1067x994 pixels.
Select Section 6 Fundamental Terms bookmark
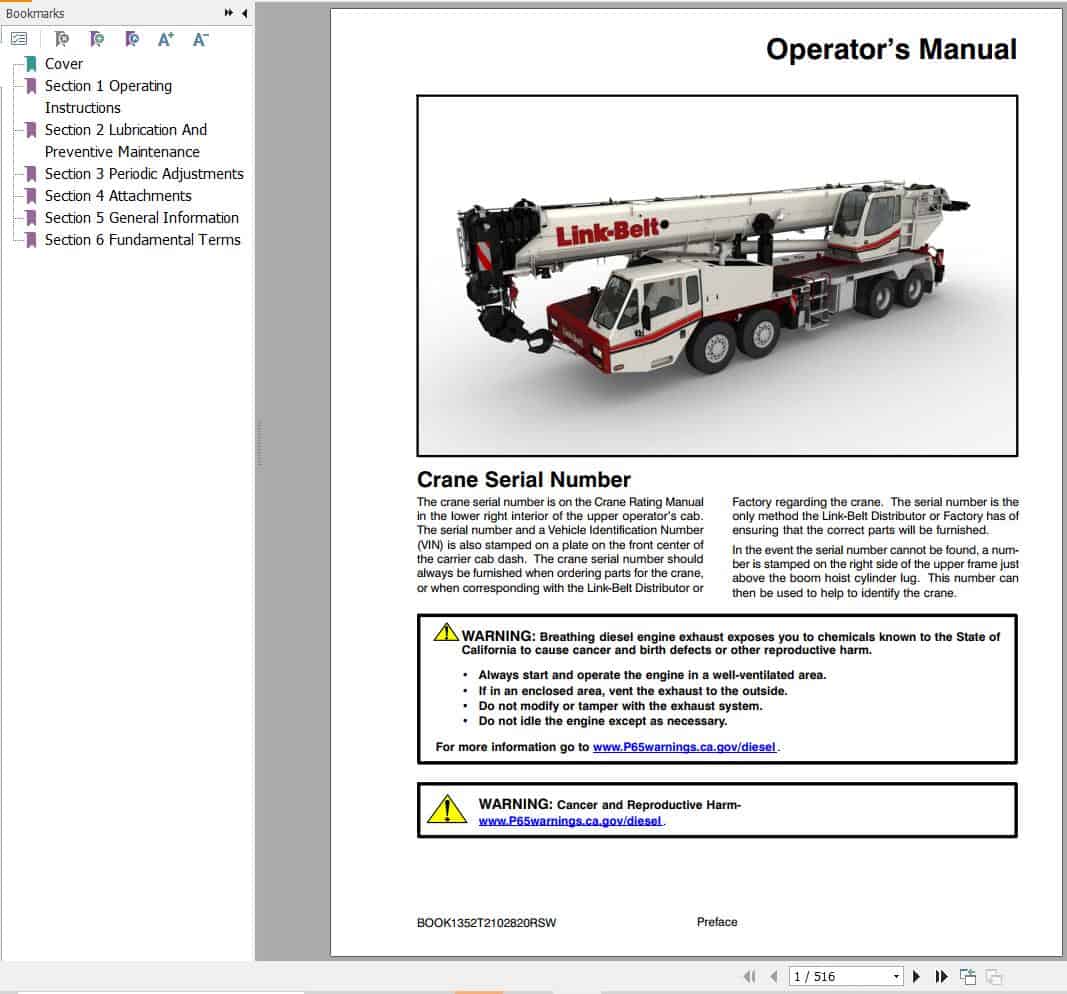[x=142, y=239]
